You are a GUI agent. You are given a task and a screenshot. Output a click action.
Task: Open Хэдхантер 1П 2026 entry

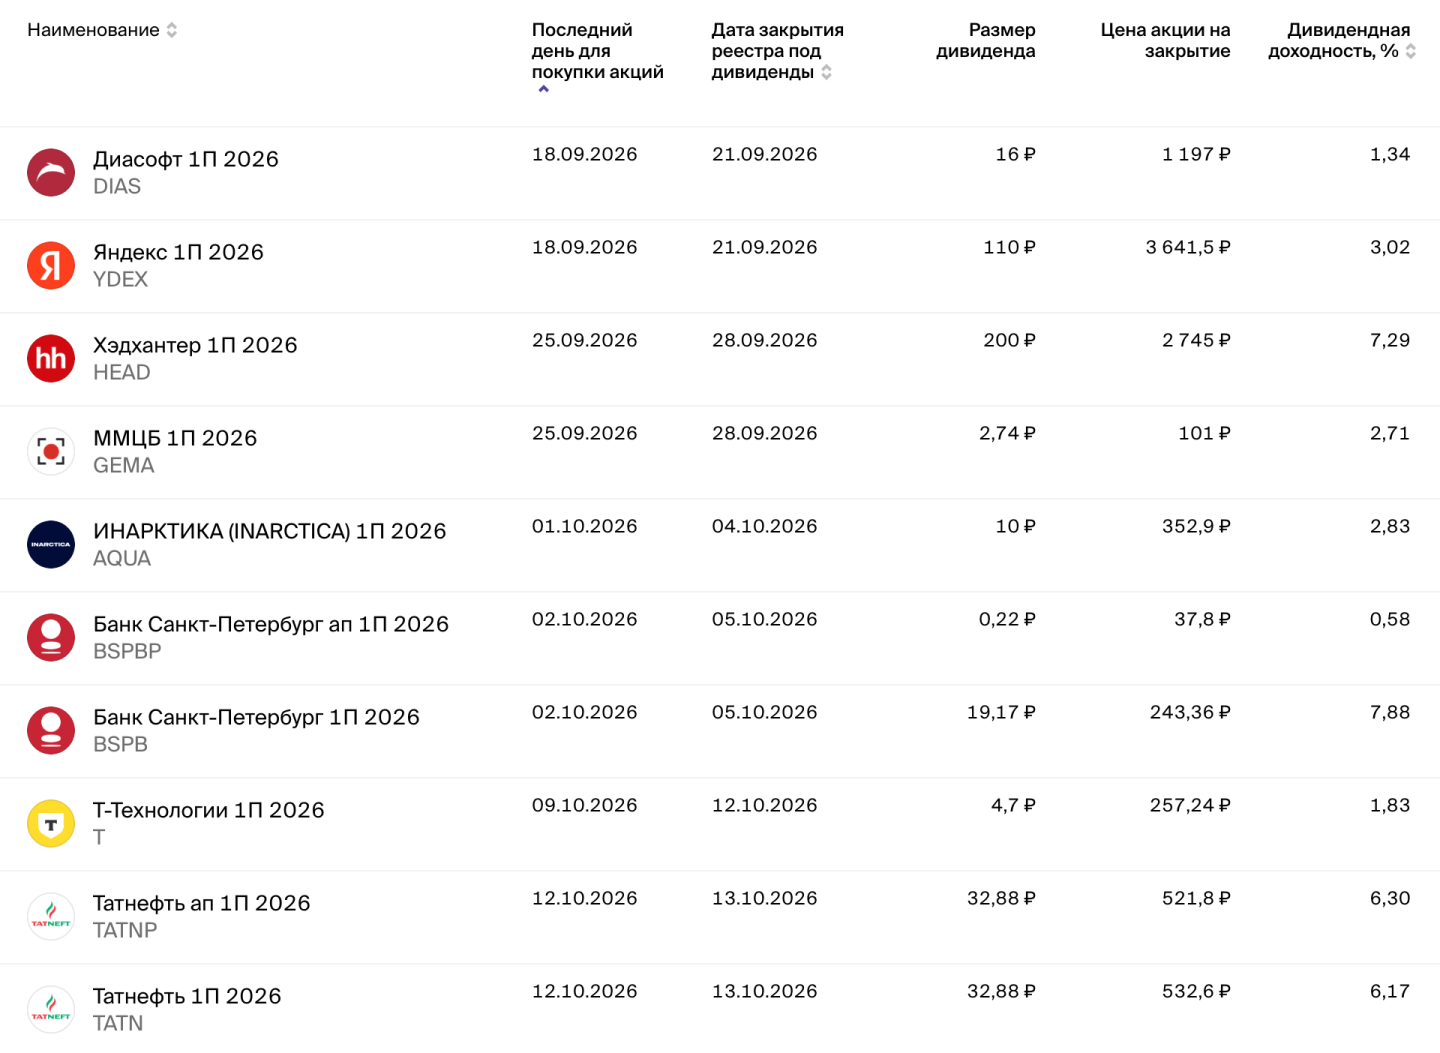tap(195, 345)
